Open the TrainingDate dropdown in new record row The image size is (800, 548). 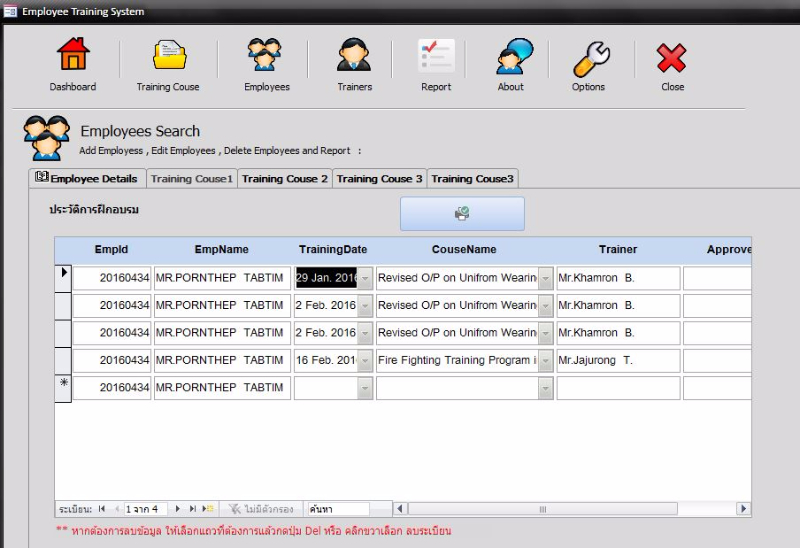(365, 388)
